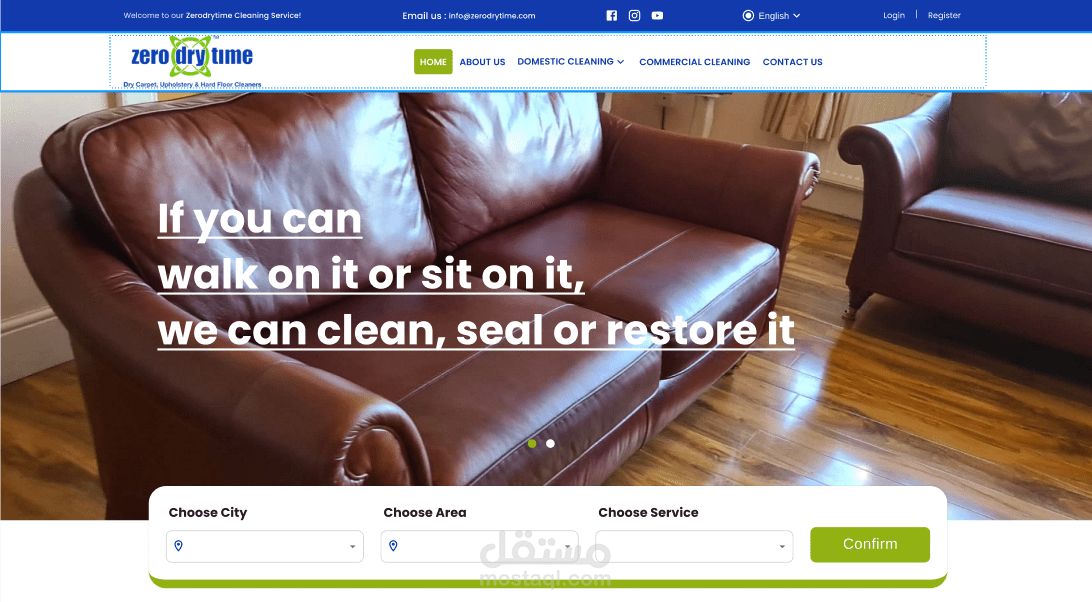The width and height of the screenshot is (1092, 602).
Task: Open the Commercial Cleaning page
Action: click(x=694, y=62)
